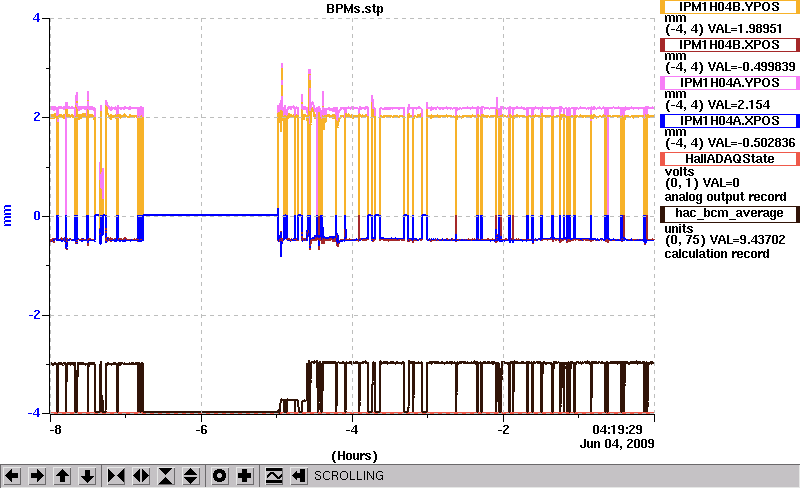Zoom out horizontally with outward-pointing triangles icon
Viewport: 800px width, 488px height.
pos(141,476)
